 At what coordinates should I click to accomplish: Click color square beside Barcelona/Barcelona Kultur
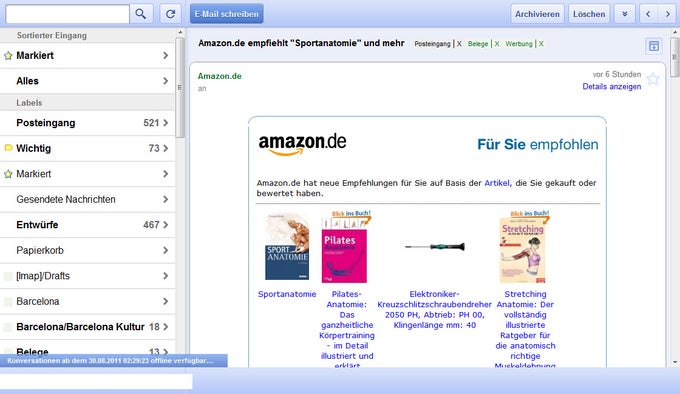[8, 327]
